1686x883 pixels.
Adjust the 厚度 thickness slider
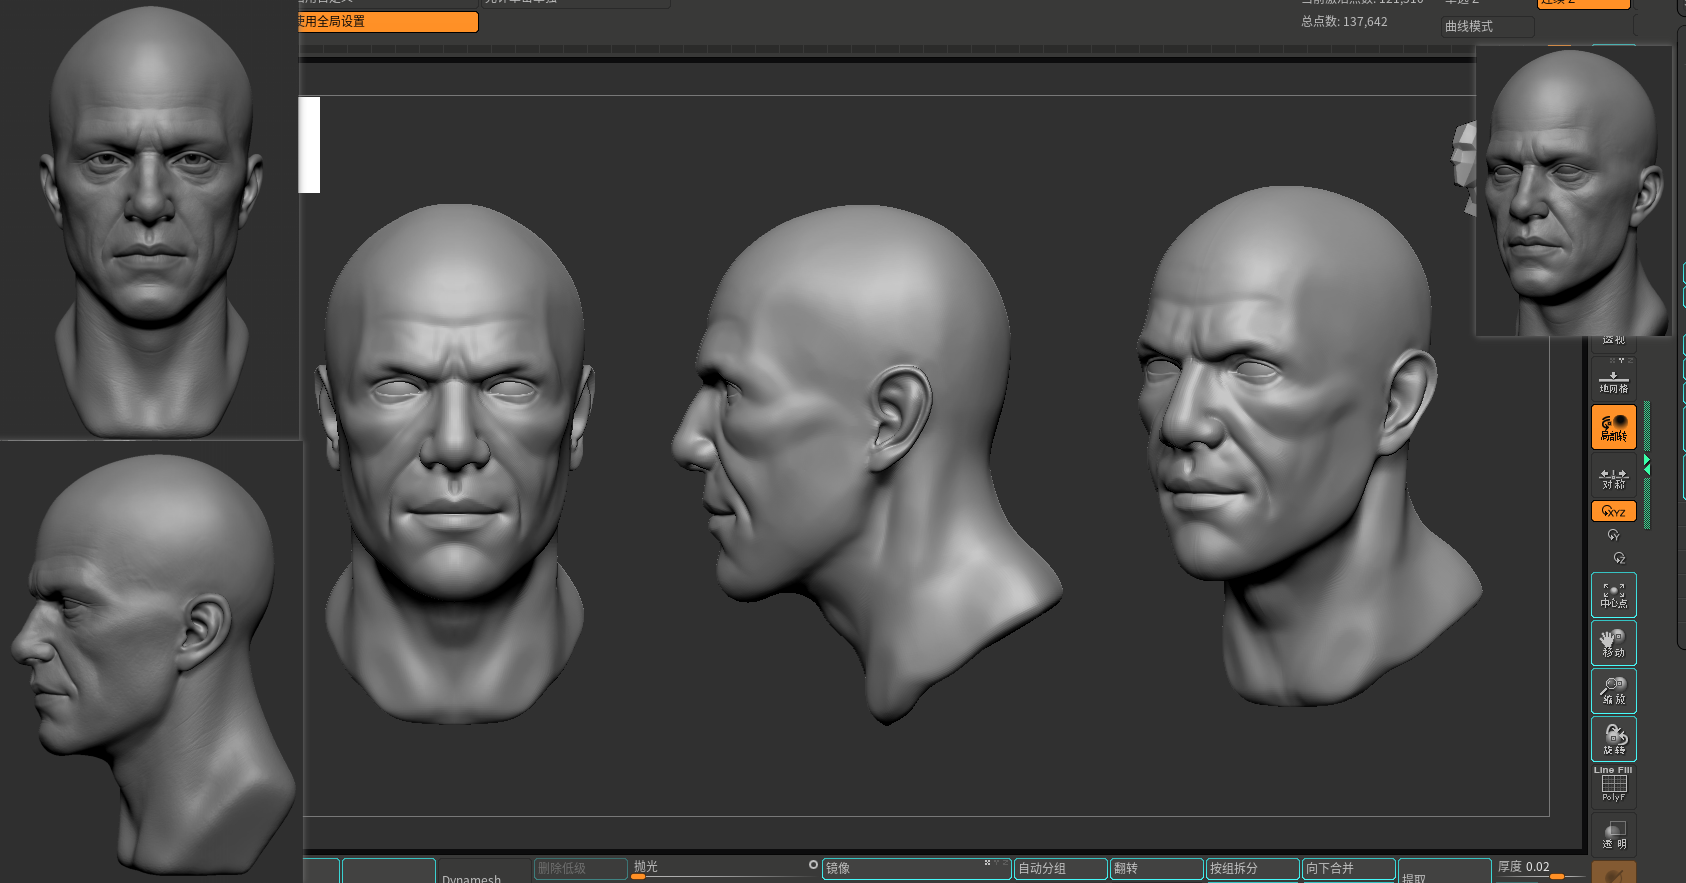pyautogui.click(x=1539, y=869)
